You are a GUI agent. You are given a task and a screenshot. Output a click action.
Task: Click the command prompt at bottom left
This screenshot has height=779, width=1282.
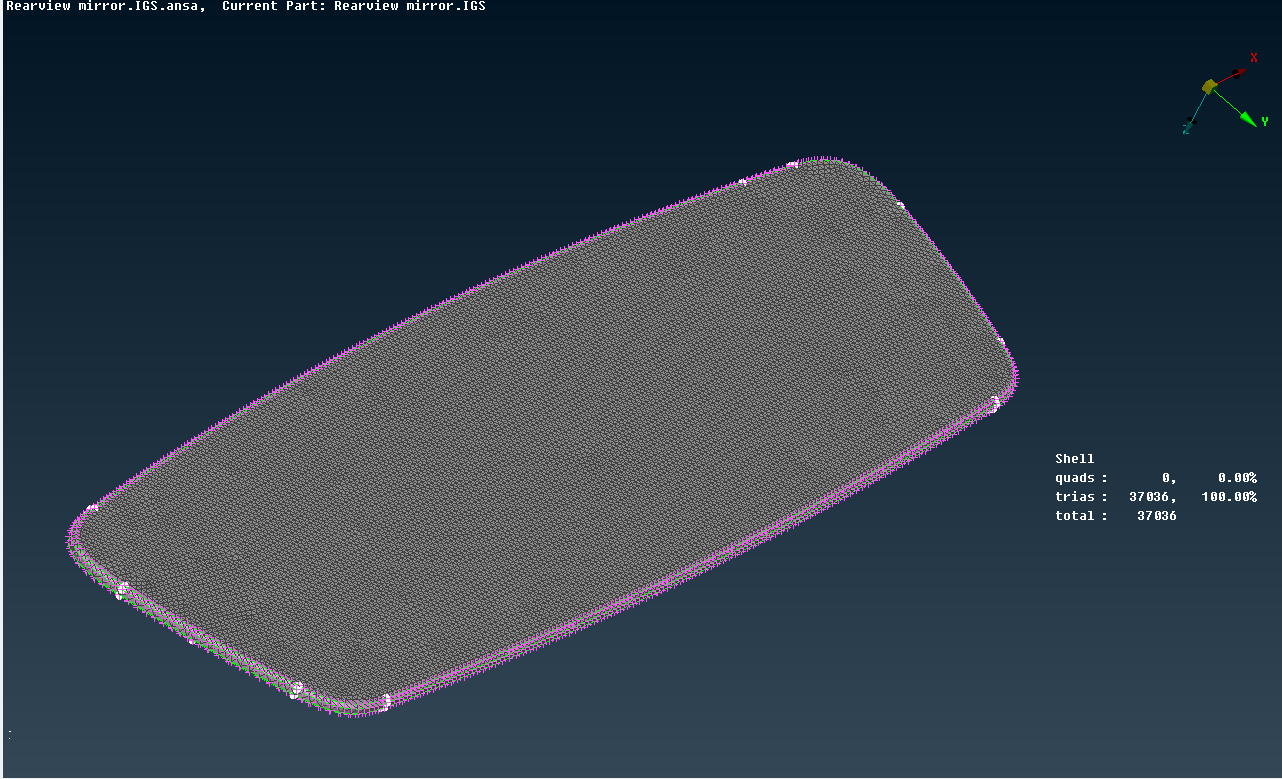8,734
